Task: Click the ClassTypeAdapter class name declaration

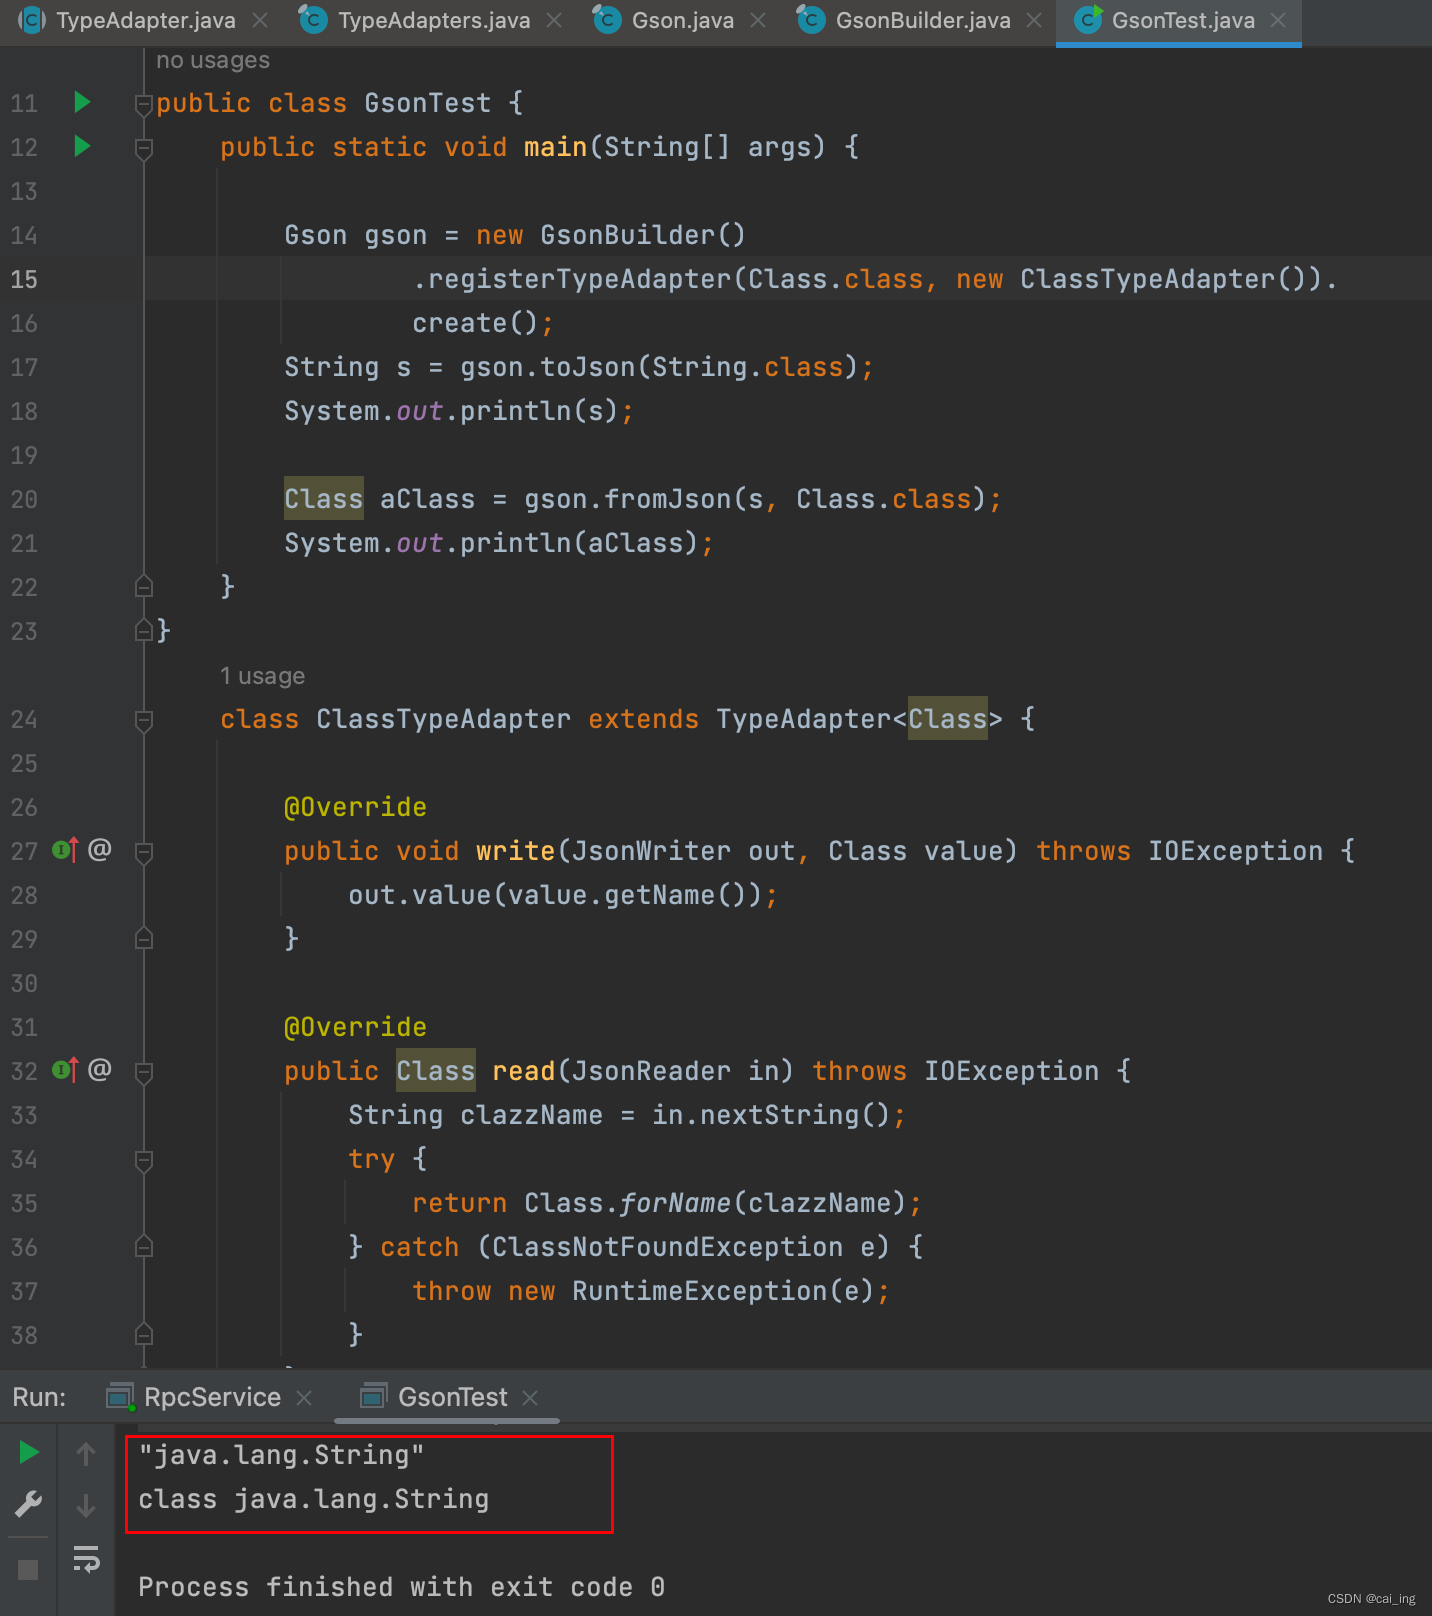Action: coord(443,719)
